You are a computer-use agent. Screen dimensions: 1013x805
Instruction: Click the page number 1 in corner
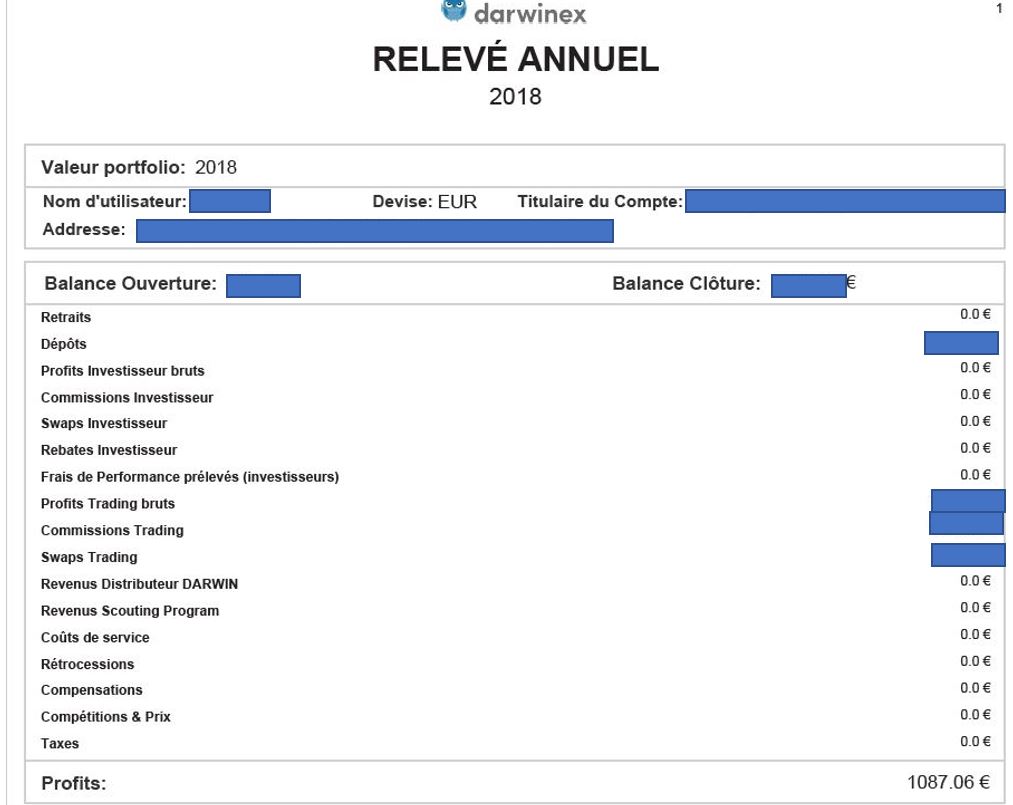point(999,8)
